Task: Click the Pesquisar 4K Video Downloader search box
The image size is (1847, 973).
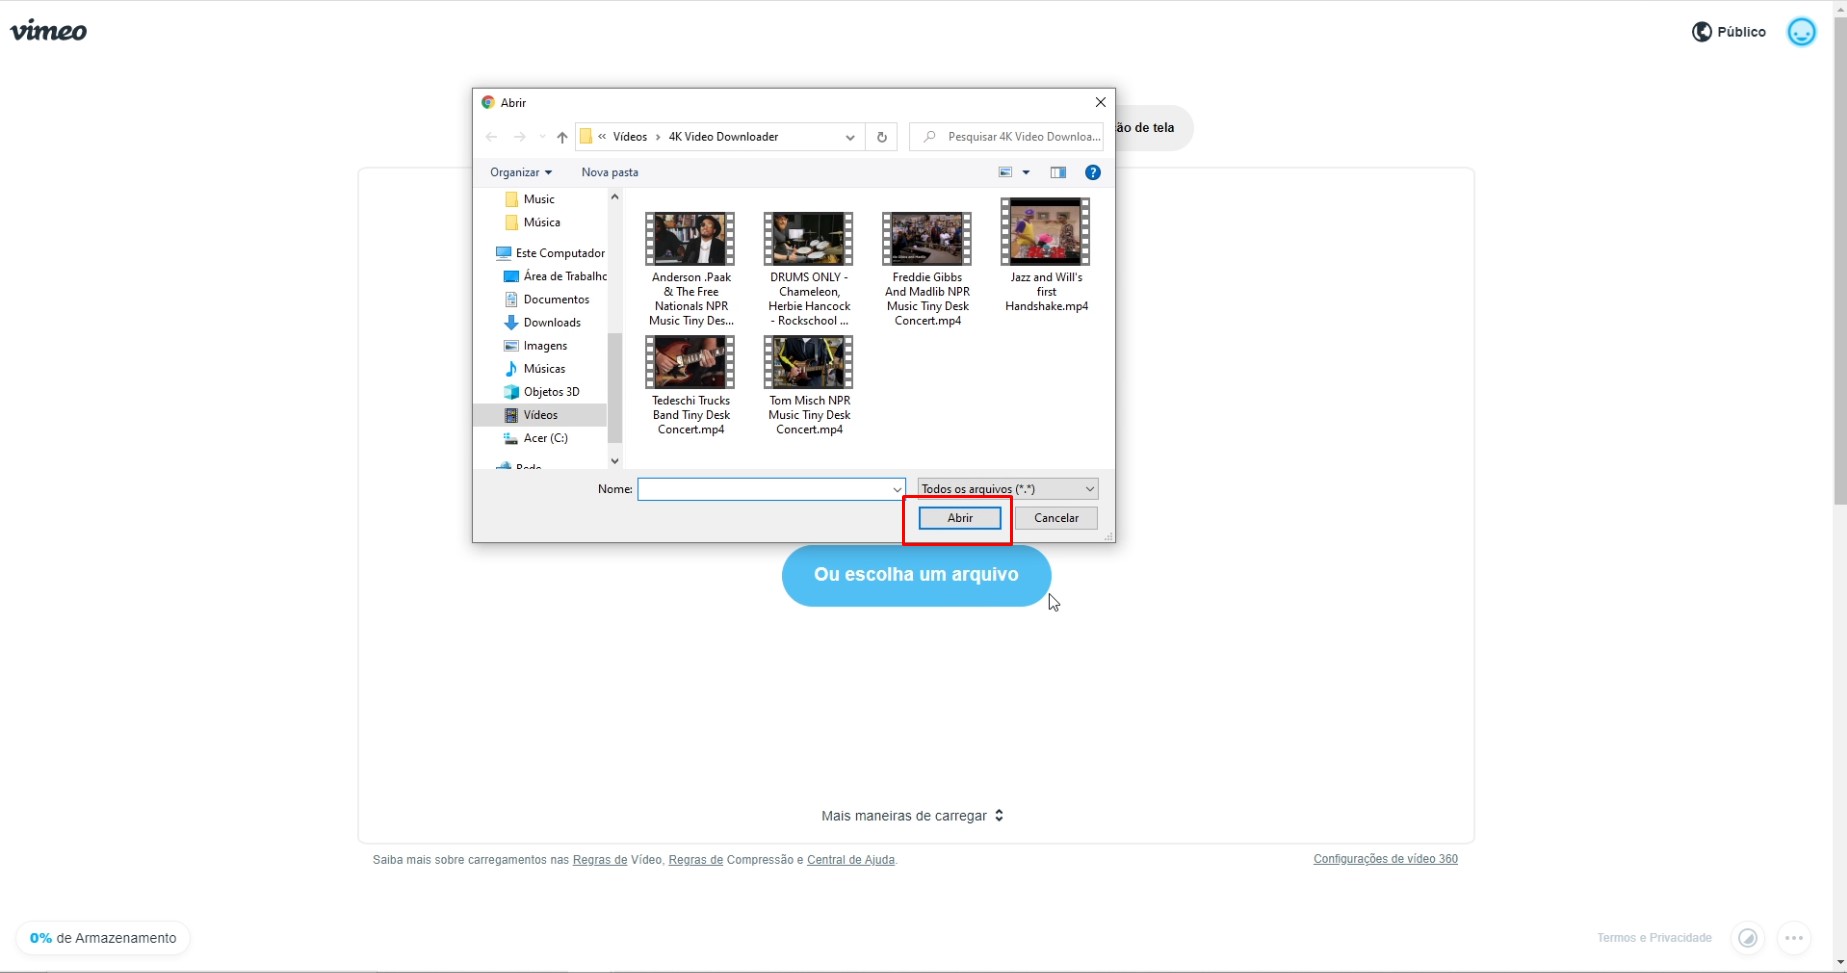Action: pos(1006,137)
